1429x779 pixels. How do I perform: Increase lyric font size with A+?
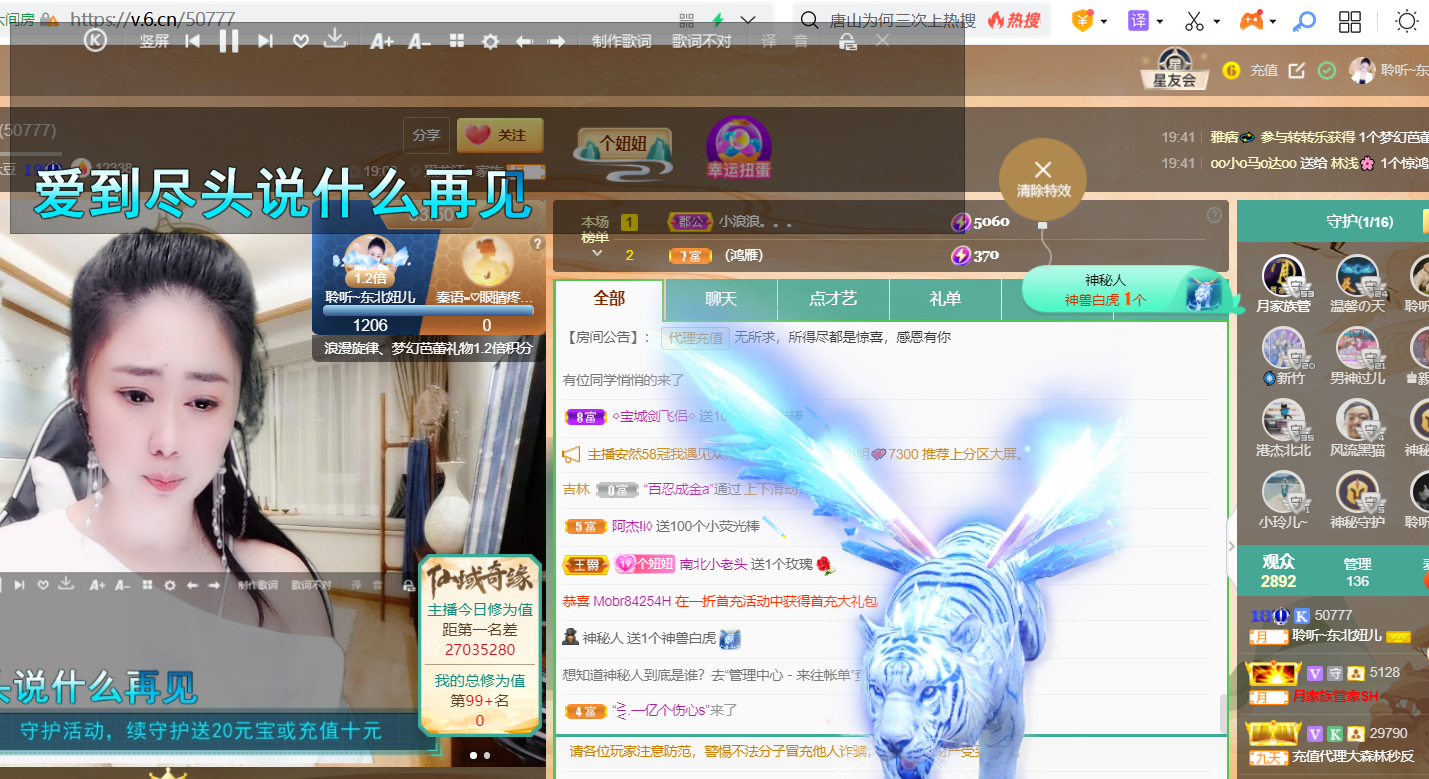(x=381, y=41)
